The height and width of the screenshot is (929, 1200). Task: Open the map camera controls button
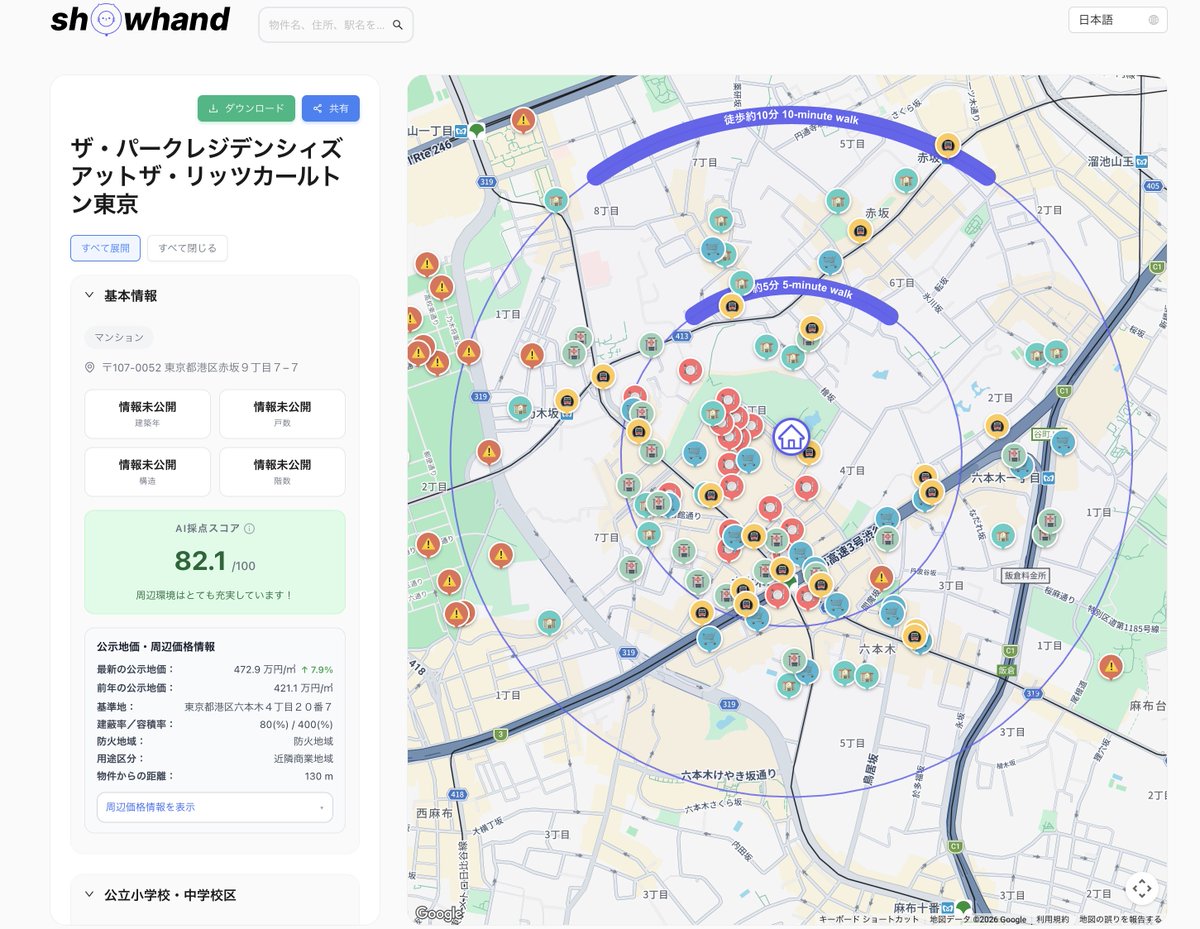tap(1141, 888)
